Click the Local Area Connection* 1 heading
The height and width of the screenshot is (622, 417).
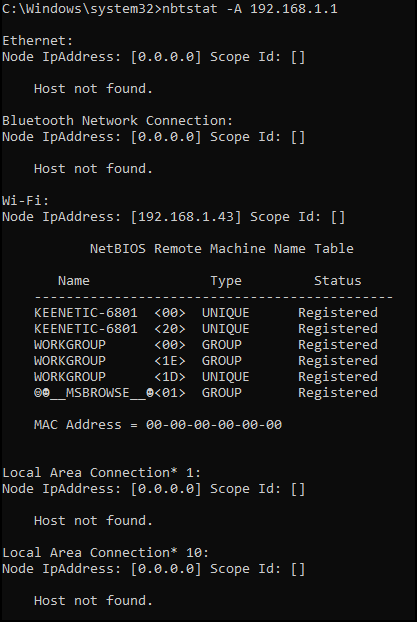pyautogui.click(x=102, y=473)
